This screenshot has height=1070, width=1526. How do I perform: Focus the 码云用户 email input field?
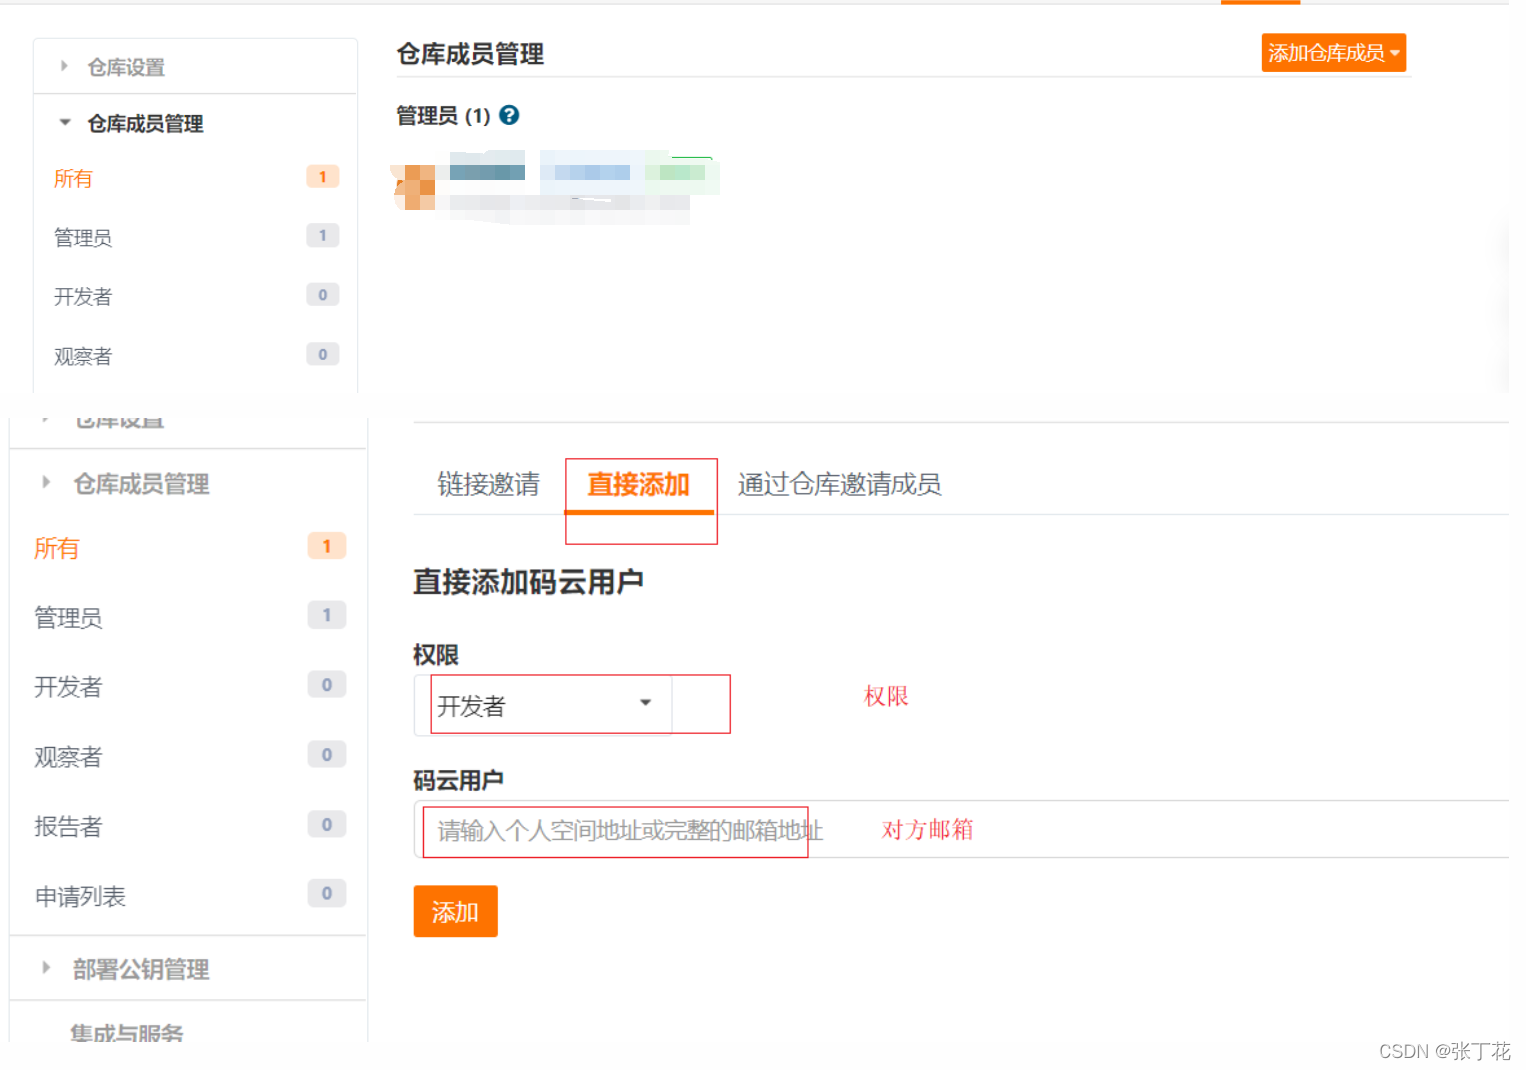point(961,829)
